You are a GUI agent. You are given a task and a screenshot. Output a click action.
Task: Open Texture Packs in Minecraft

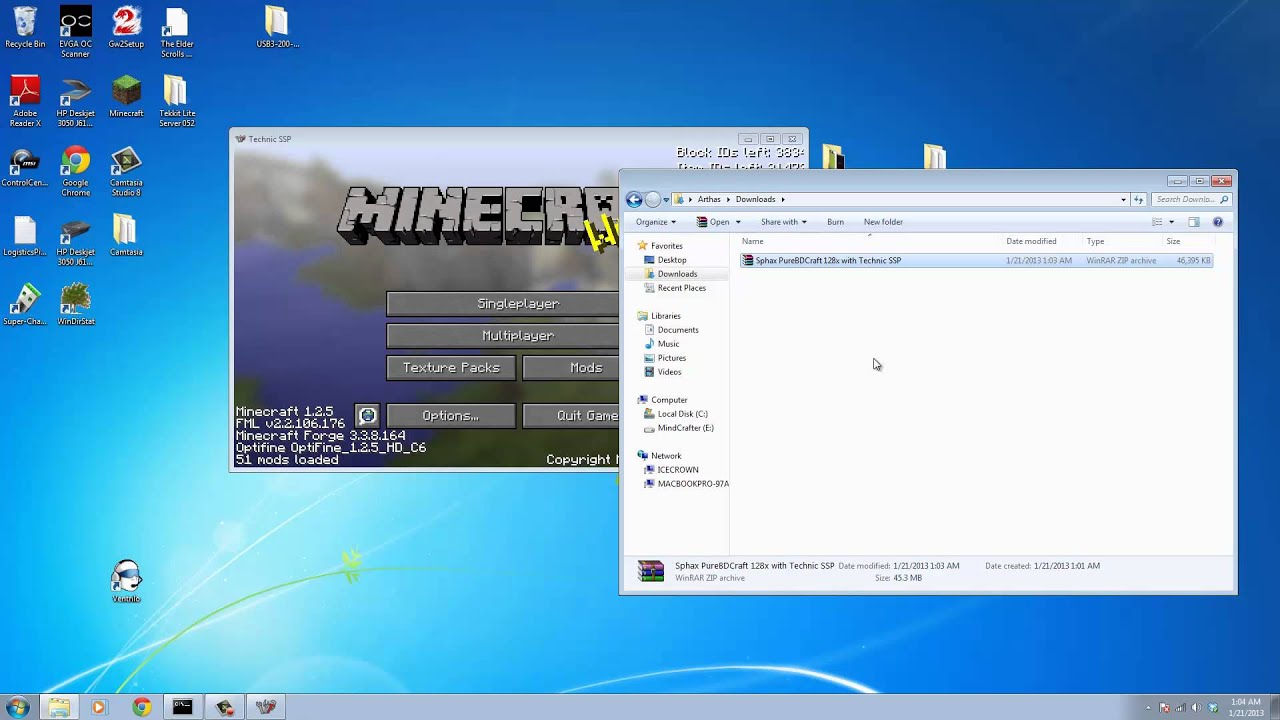click(451, 367)
